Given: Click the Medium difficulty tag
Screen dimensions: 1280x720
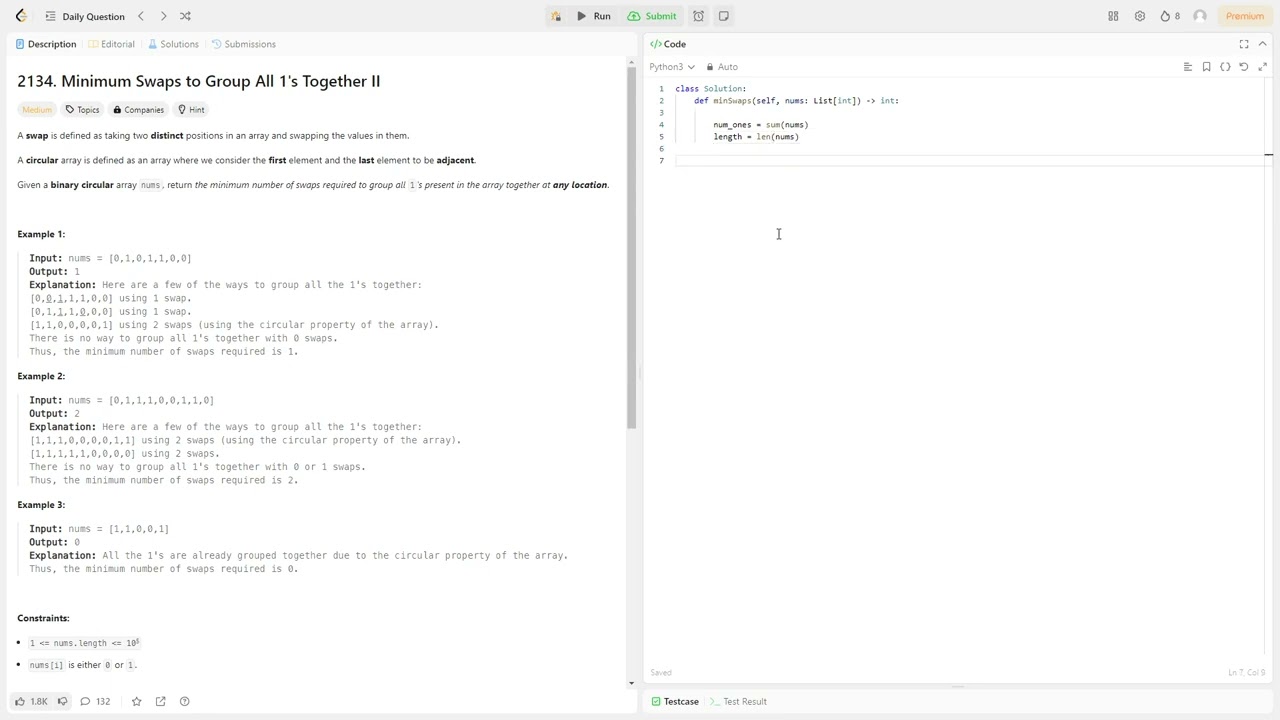Looking at the screenshot, I should pyautogui.click(x=37, y=110).
